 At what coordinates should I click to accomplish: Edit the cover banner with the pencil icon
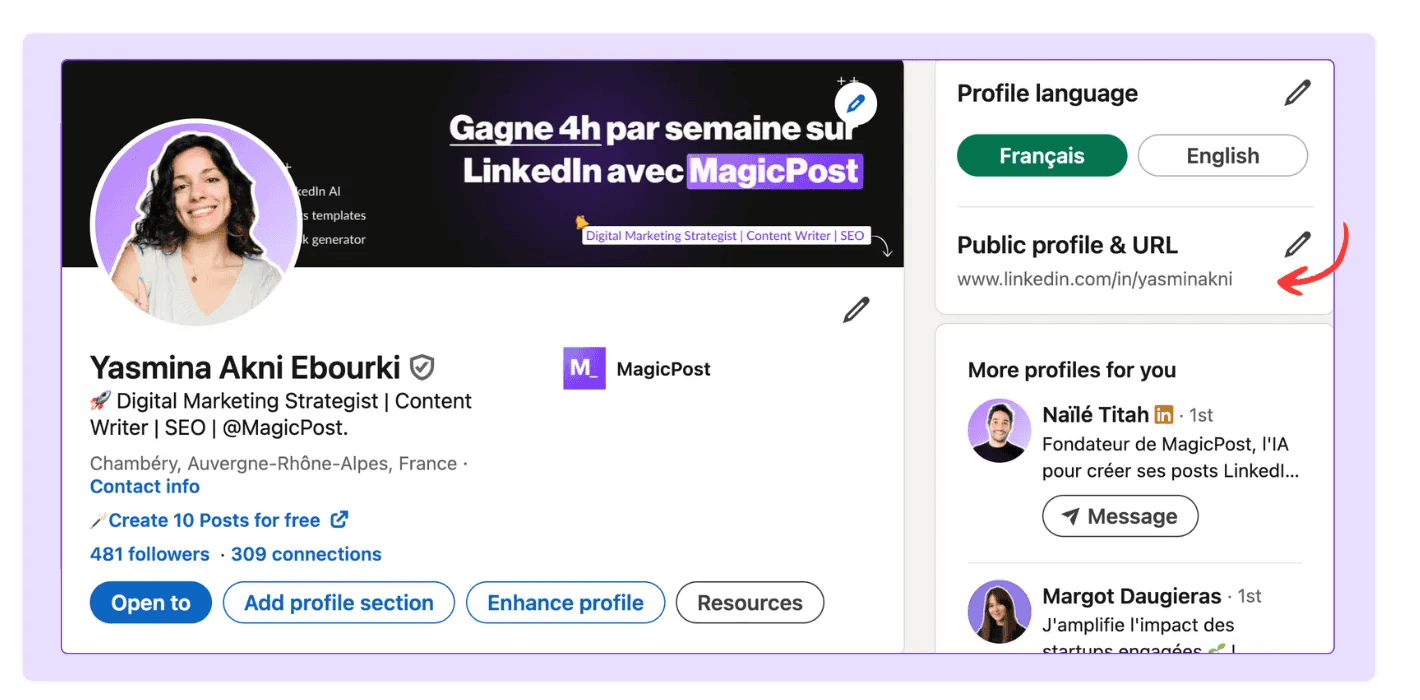pyautogui.click(x=855, y=103)
